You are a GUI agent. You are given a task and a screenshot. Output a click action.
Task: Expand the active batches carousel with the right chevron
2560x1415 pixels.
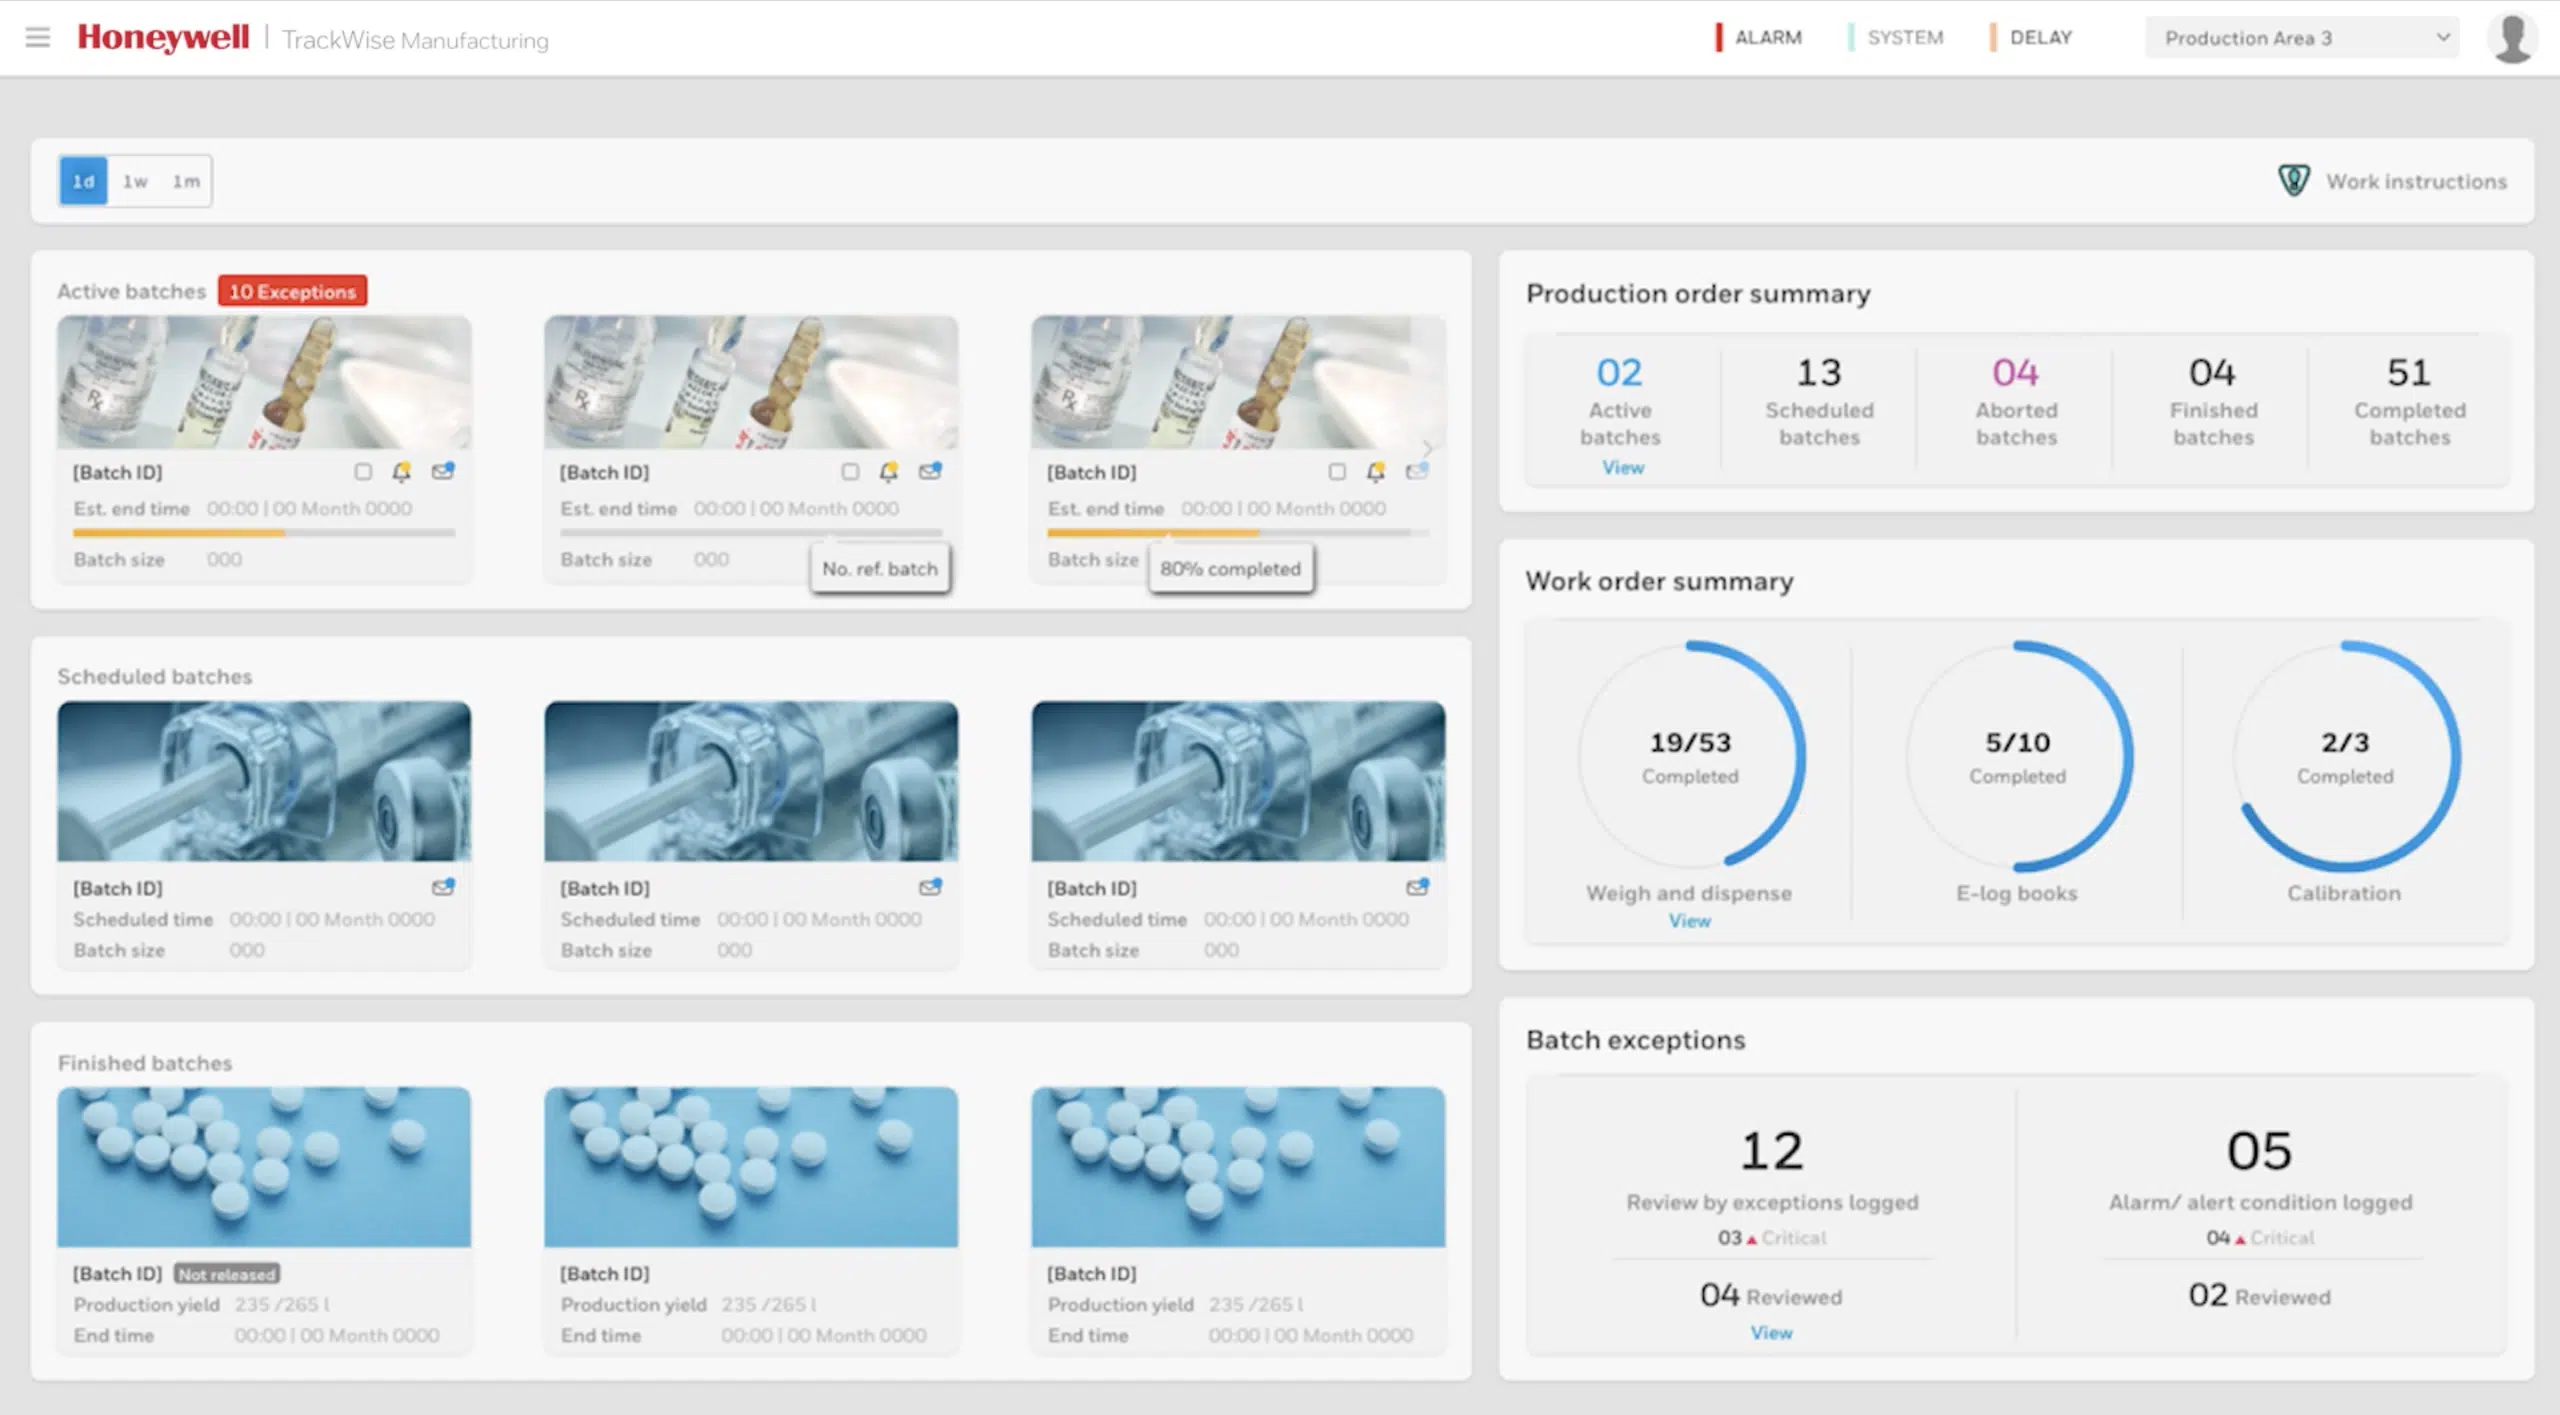(1428, 450)
